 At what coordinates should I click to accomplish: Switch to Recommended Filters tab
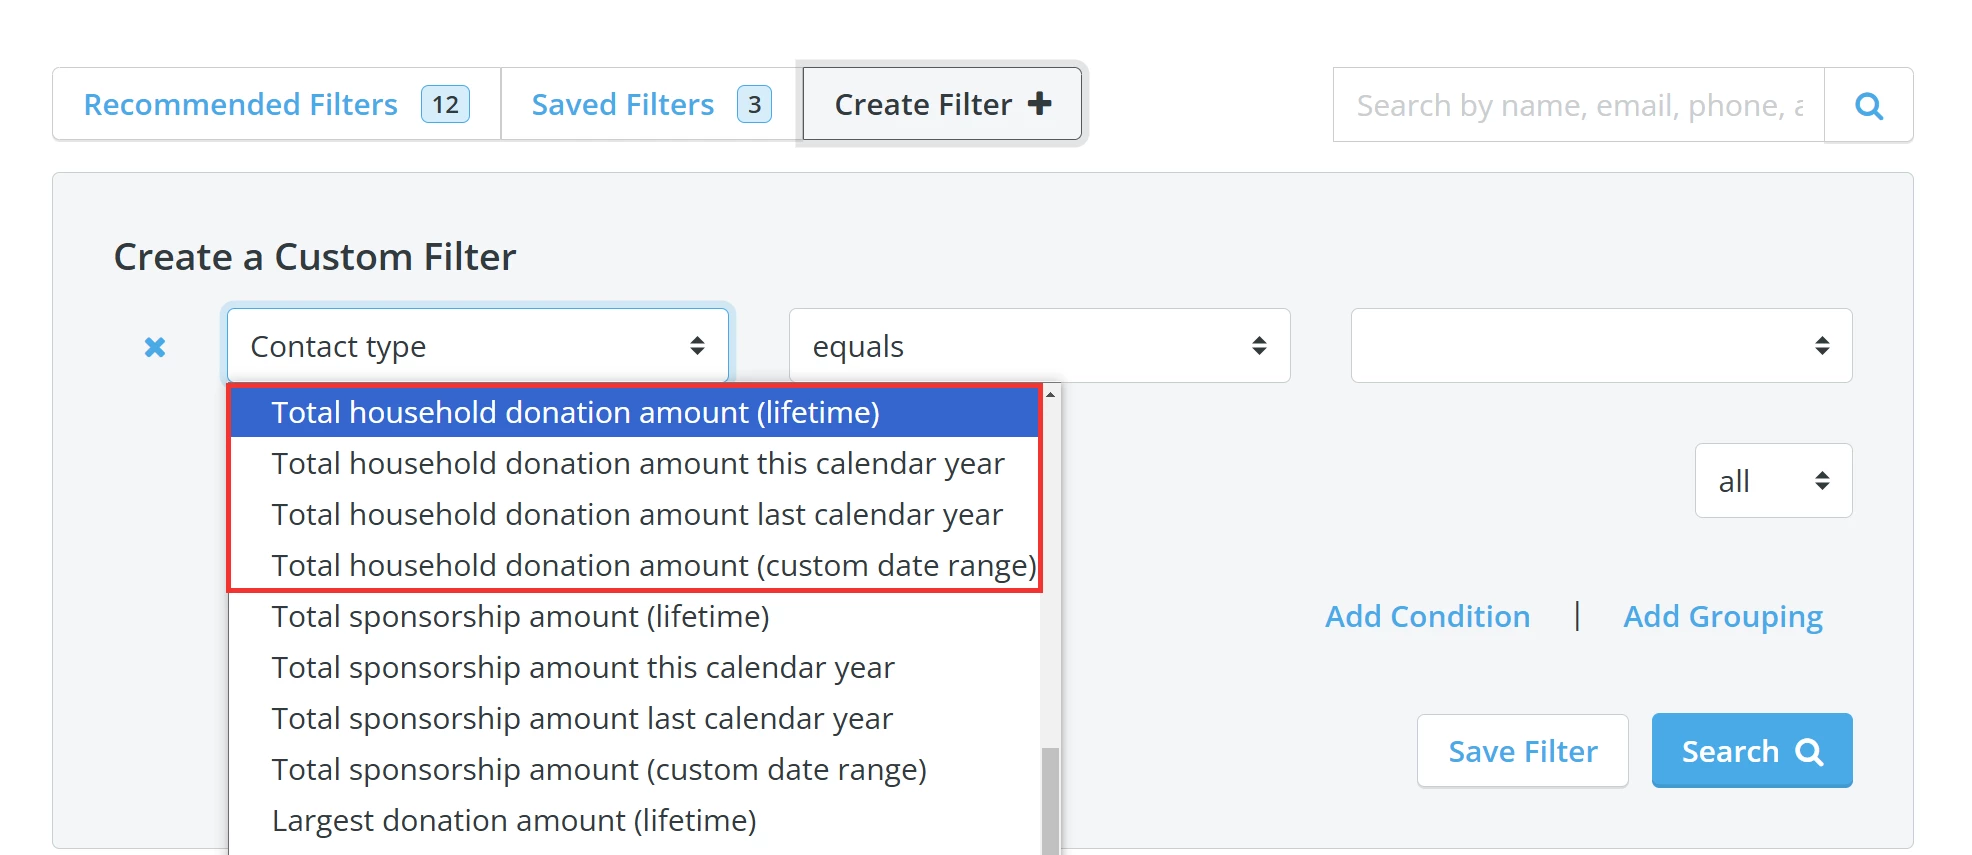pos(241,104)
